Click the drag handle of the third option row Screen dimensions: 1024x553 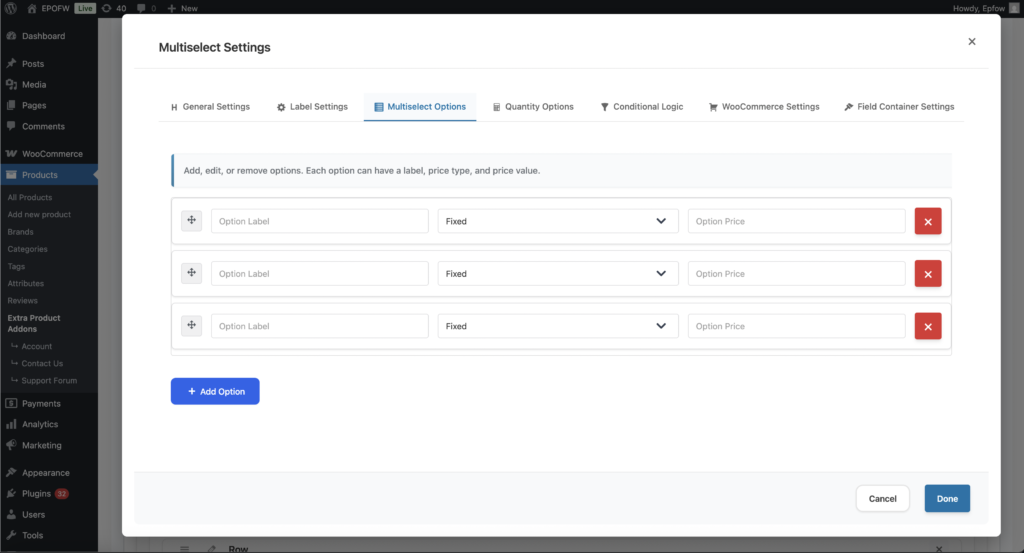click(x=191, y=326)
